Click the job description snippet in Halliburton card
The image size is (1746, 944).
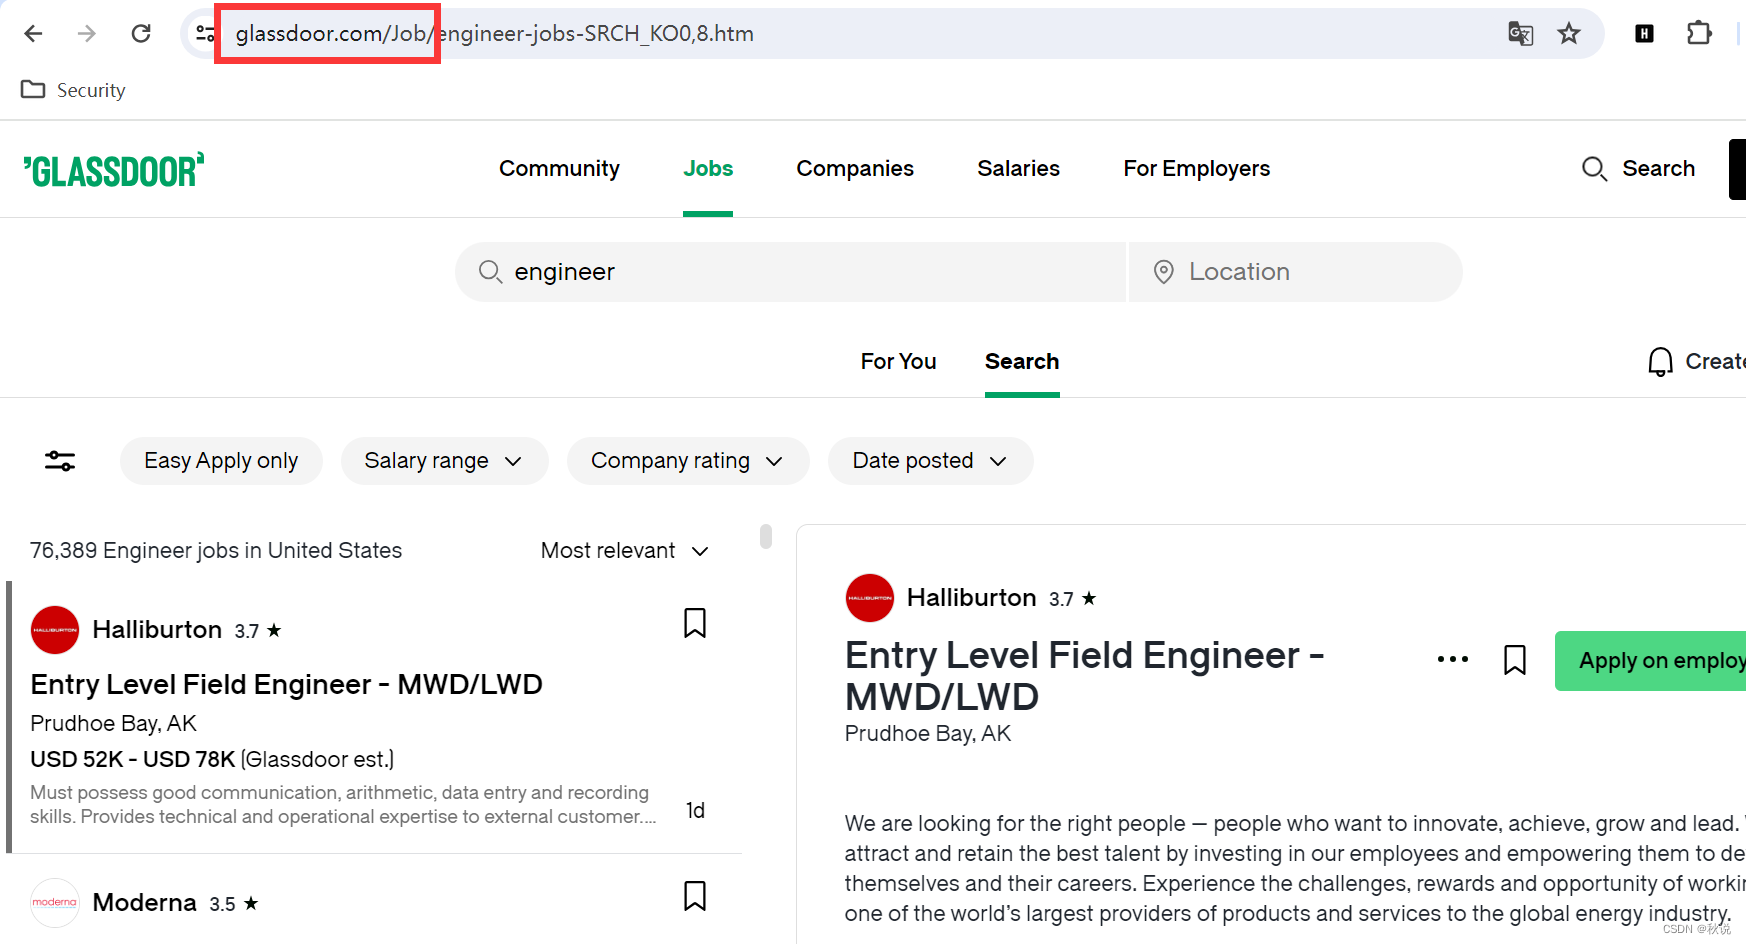(x=343, y=805)
